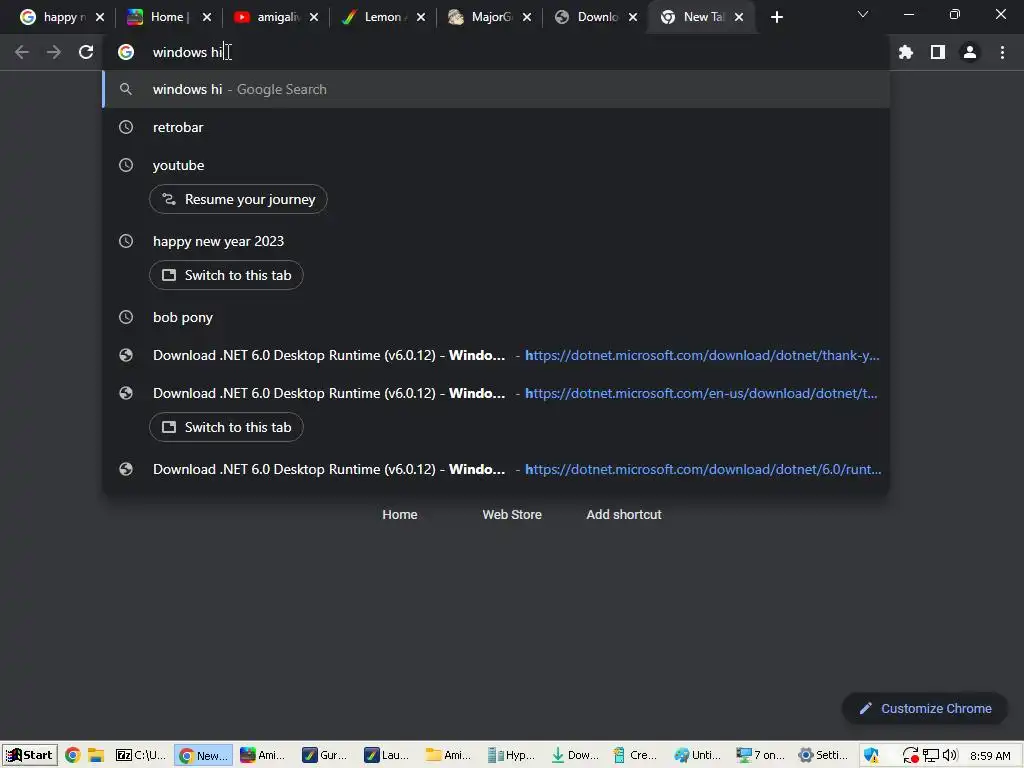Reload the page with the refresh icon
The width and height of the screenshot is (1024, 768).
pos(86,52)
